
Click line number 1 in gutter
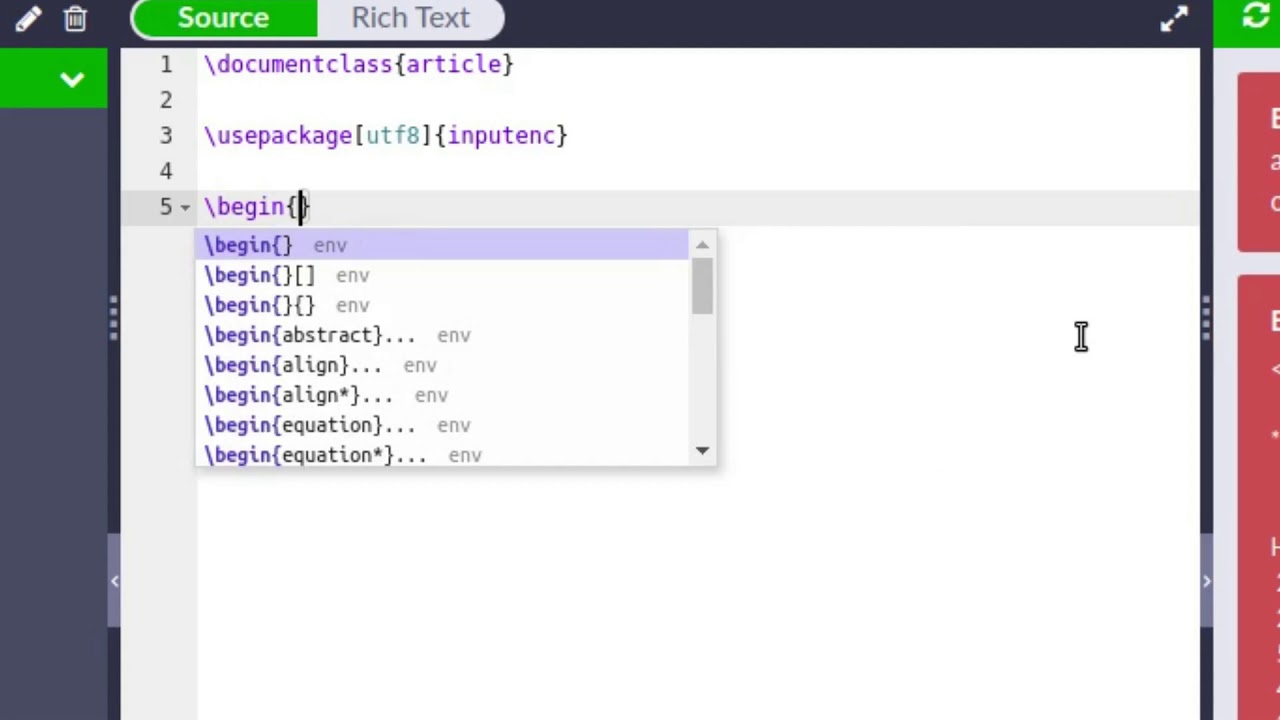click(166, 65)
